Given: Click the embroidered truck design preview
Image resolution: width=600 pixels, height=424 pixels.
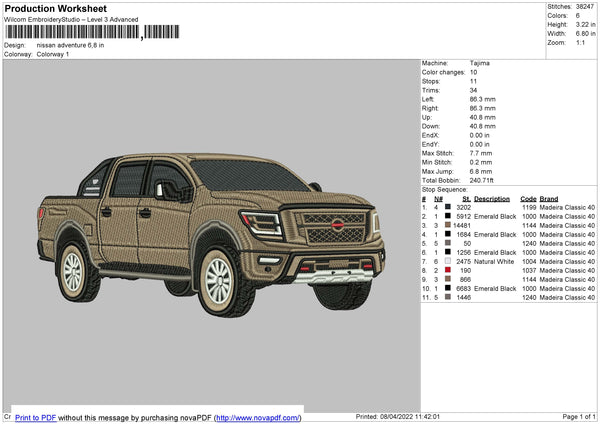Looking at the screenshot, I should pos(210,230).
